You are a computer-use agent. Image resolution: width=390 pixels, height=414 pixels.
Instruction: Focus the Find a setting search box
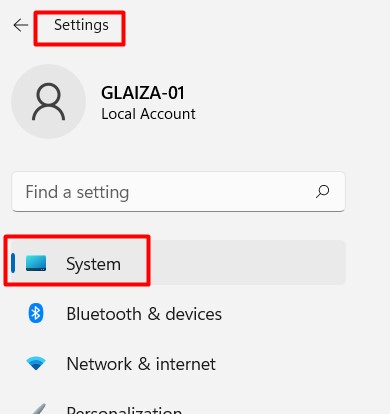coord(178,192)
